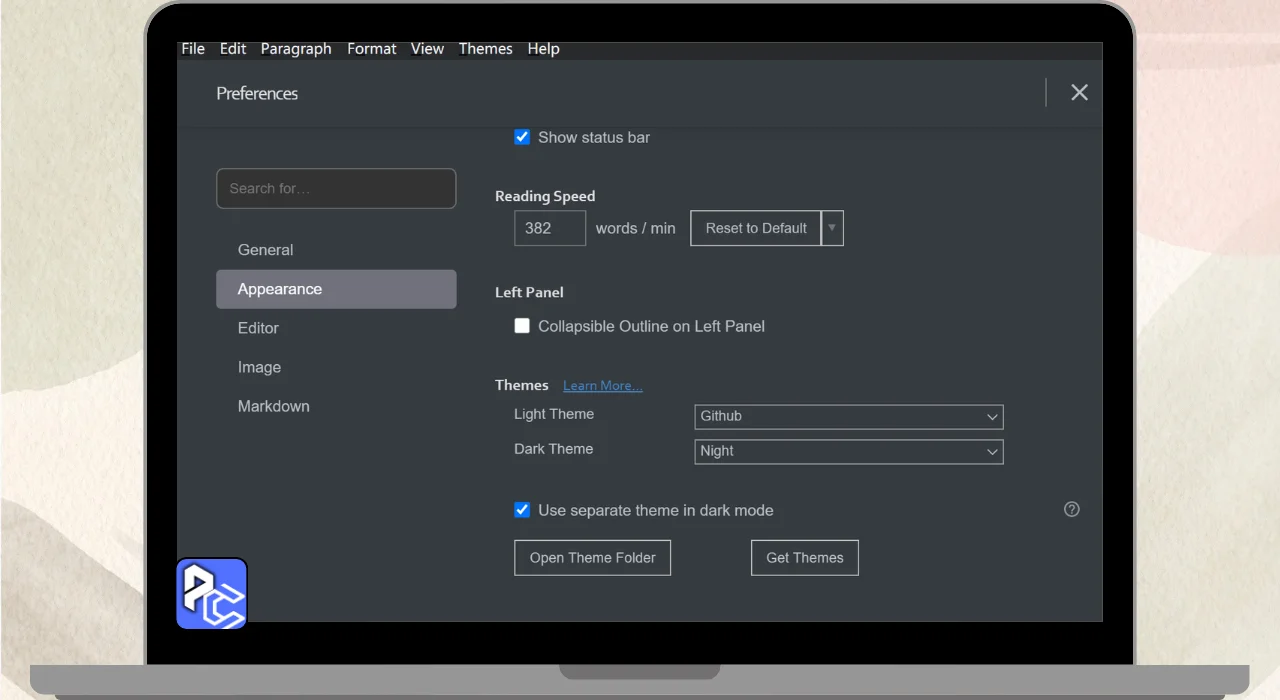Open the File menu
The width and height of the screenshot is (1280, 700).
[x=193, y=49]
